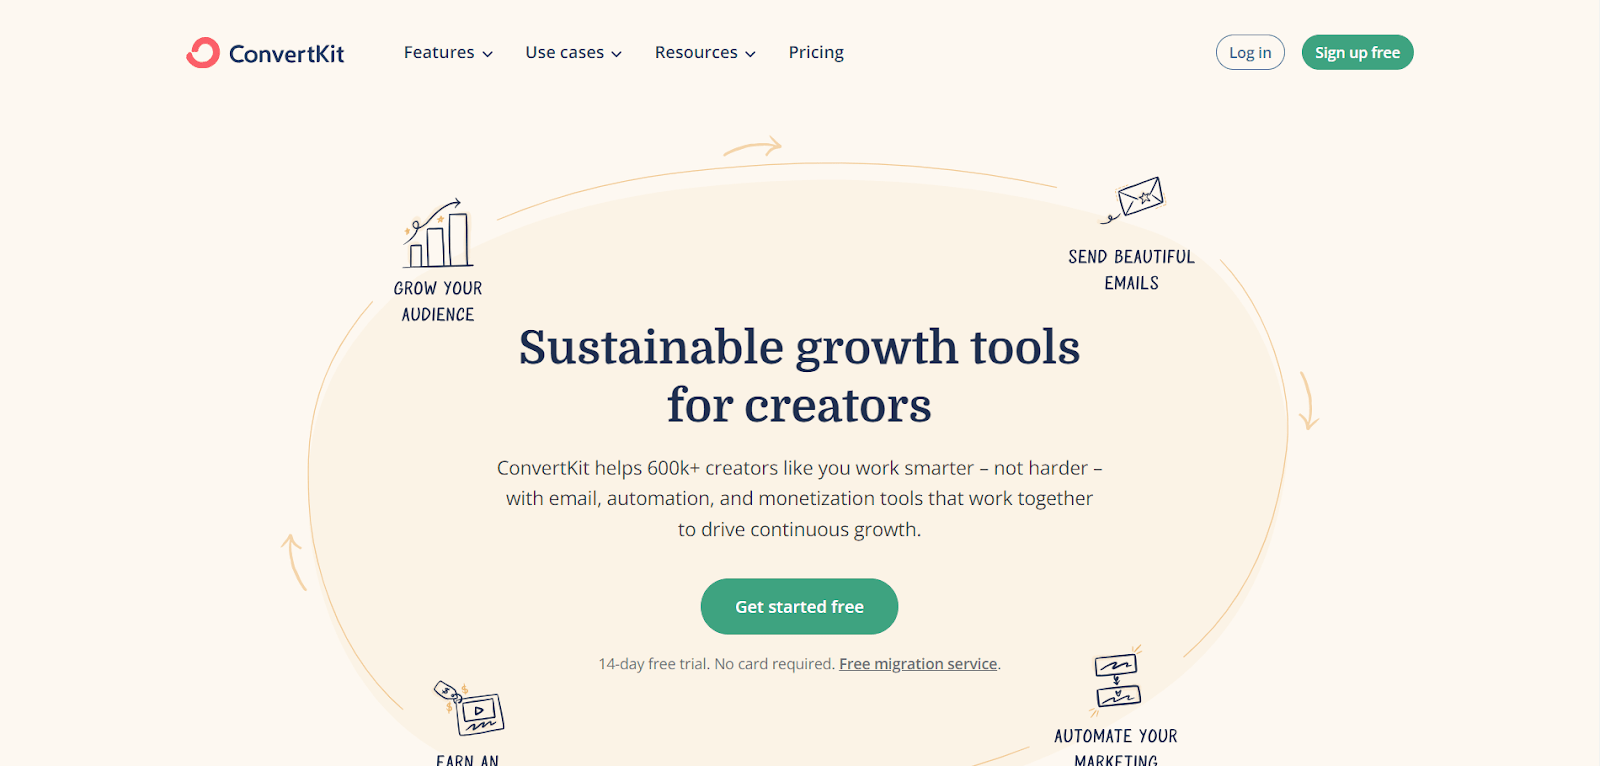This screenshot has width=1600, height=766.
Task: Click the bar chart growth icon
Action: 438,233
